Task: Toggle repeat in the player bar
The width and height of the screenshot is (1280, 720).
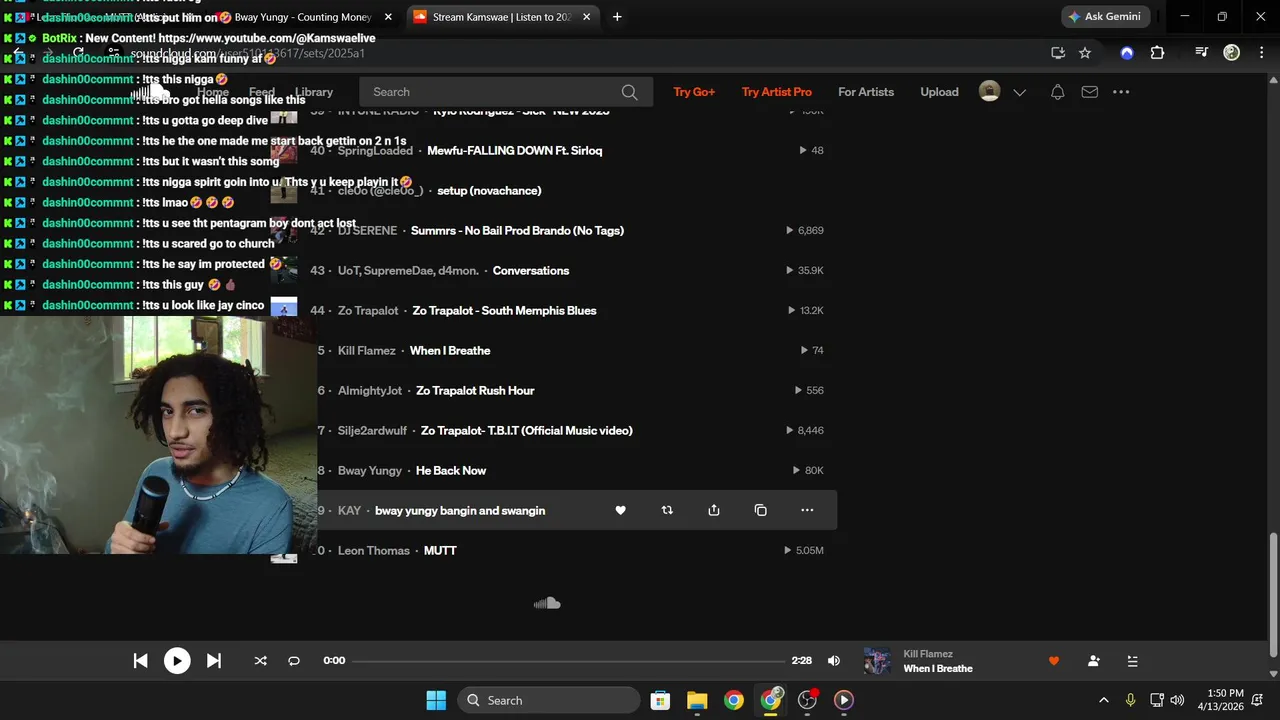Action: tap(294, 661)
